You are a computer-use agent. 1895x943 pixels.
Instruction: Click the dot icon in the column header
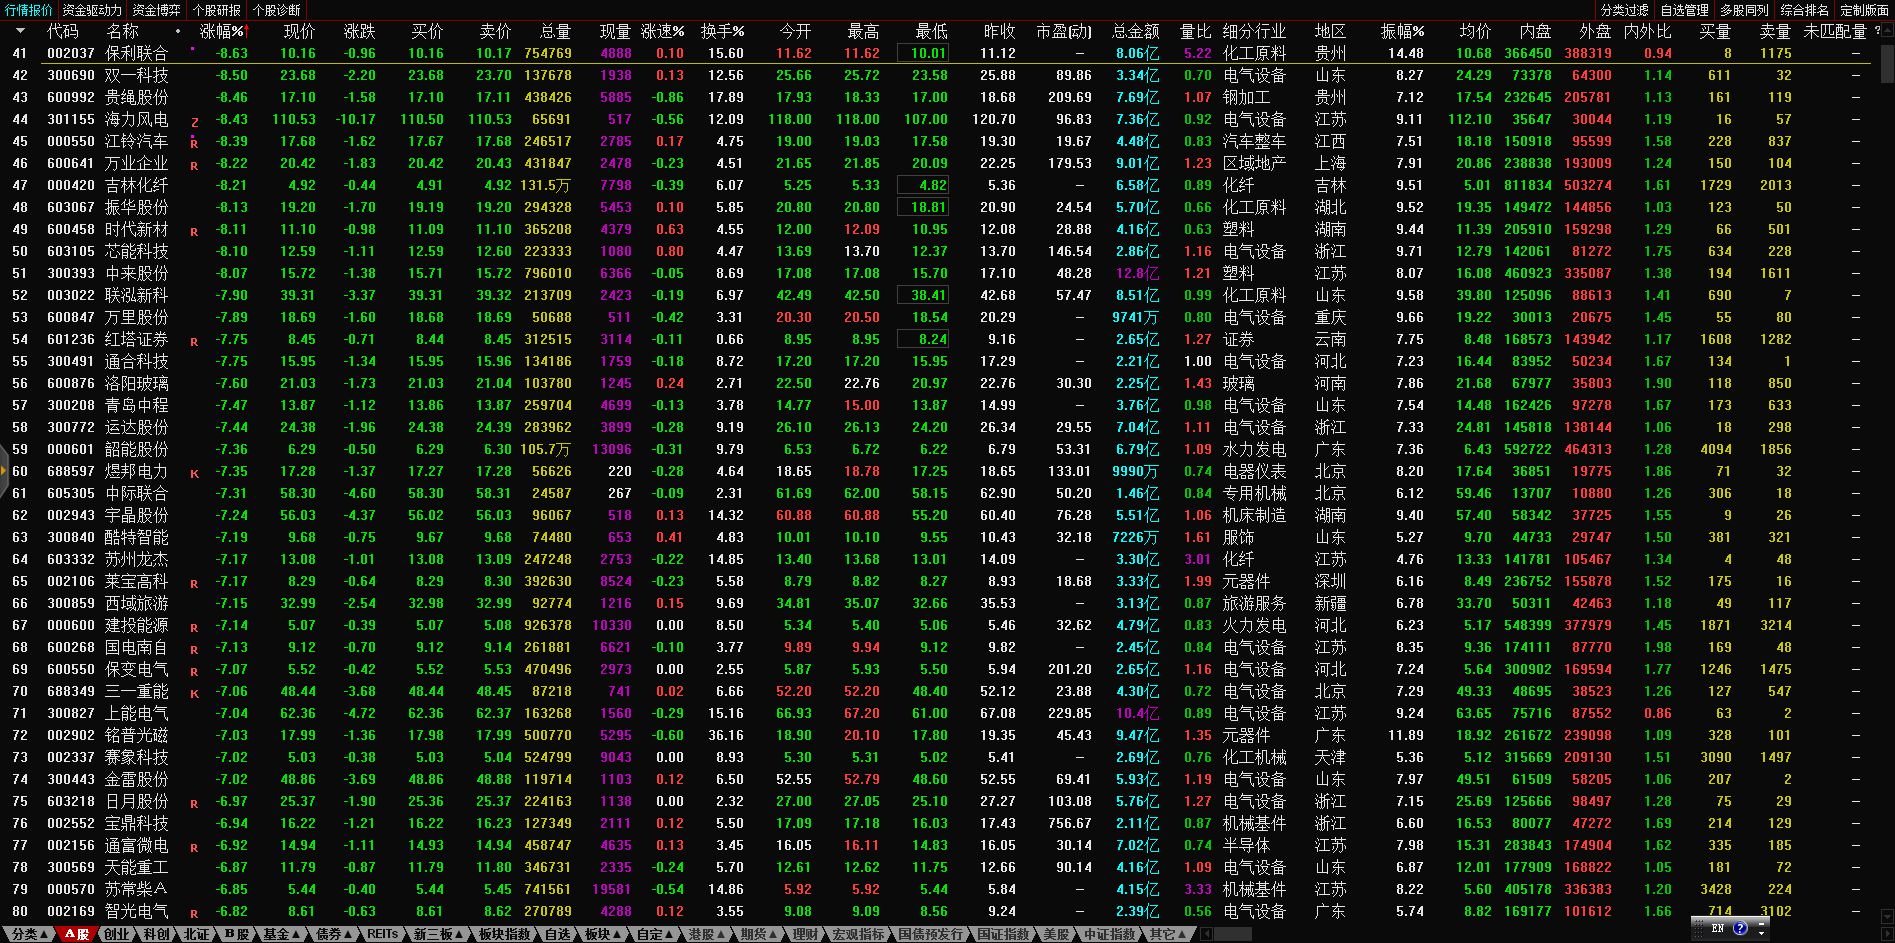[x=178, y=31]
